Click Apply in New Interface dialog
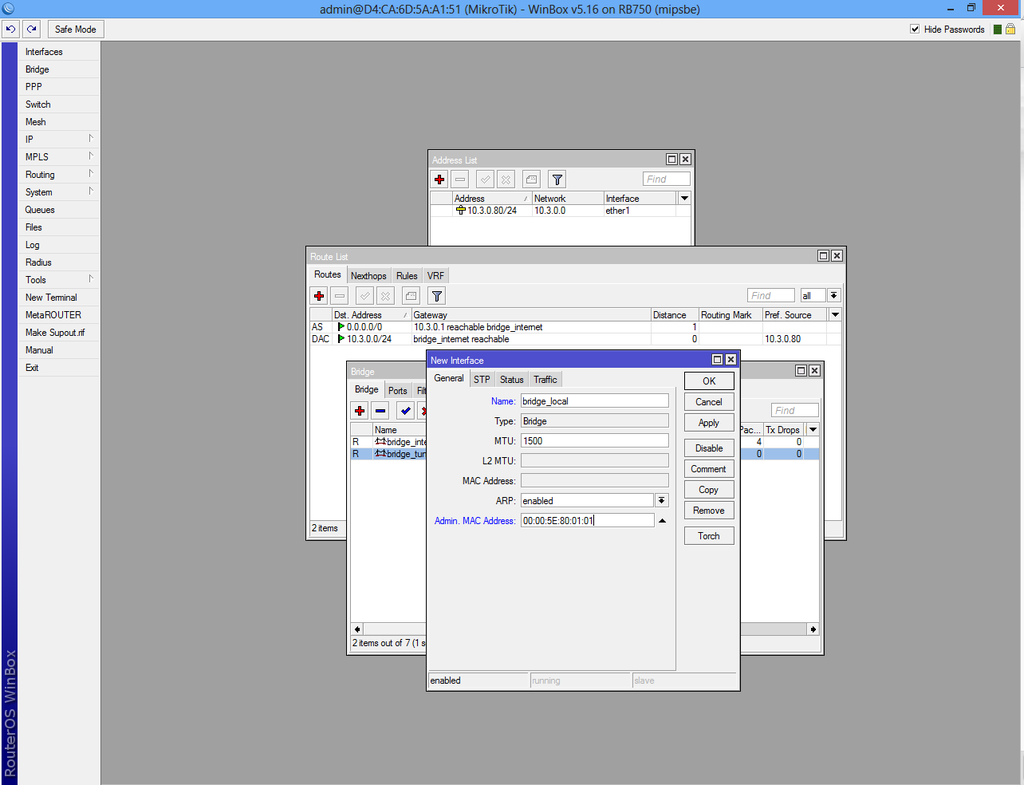Viewport: 1024px width, 785px height. [708, 423]
